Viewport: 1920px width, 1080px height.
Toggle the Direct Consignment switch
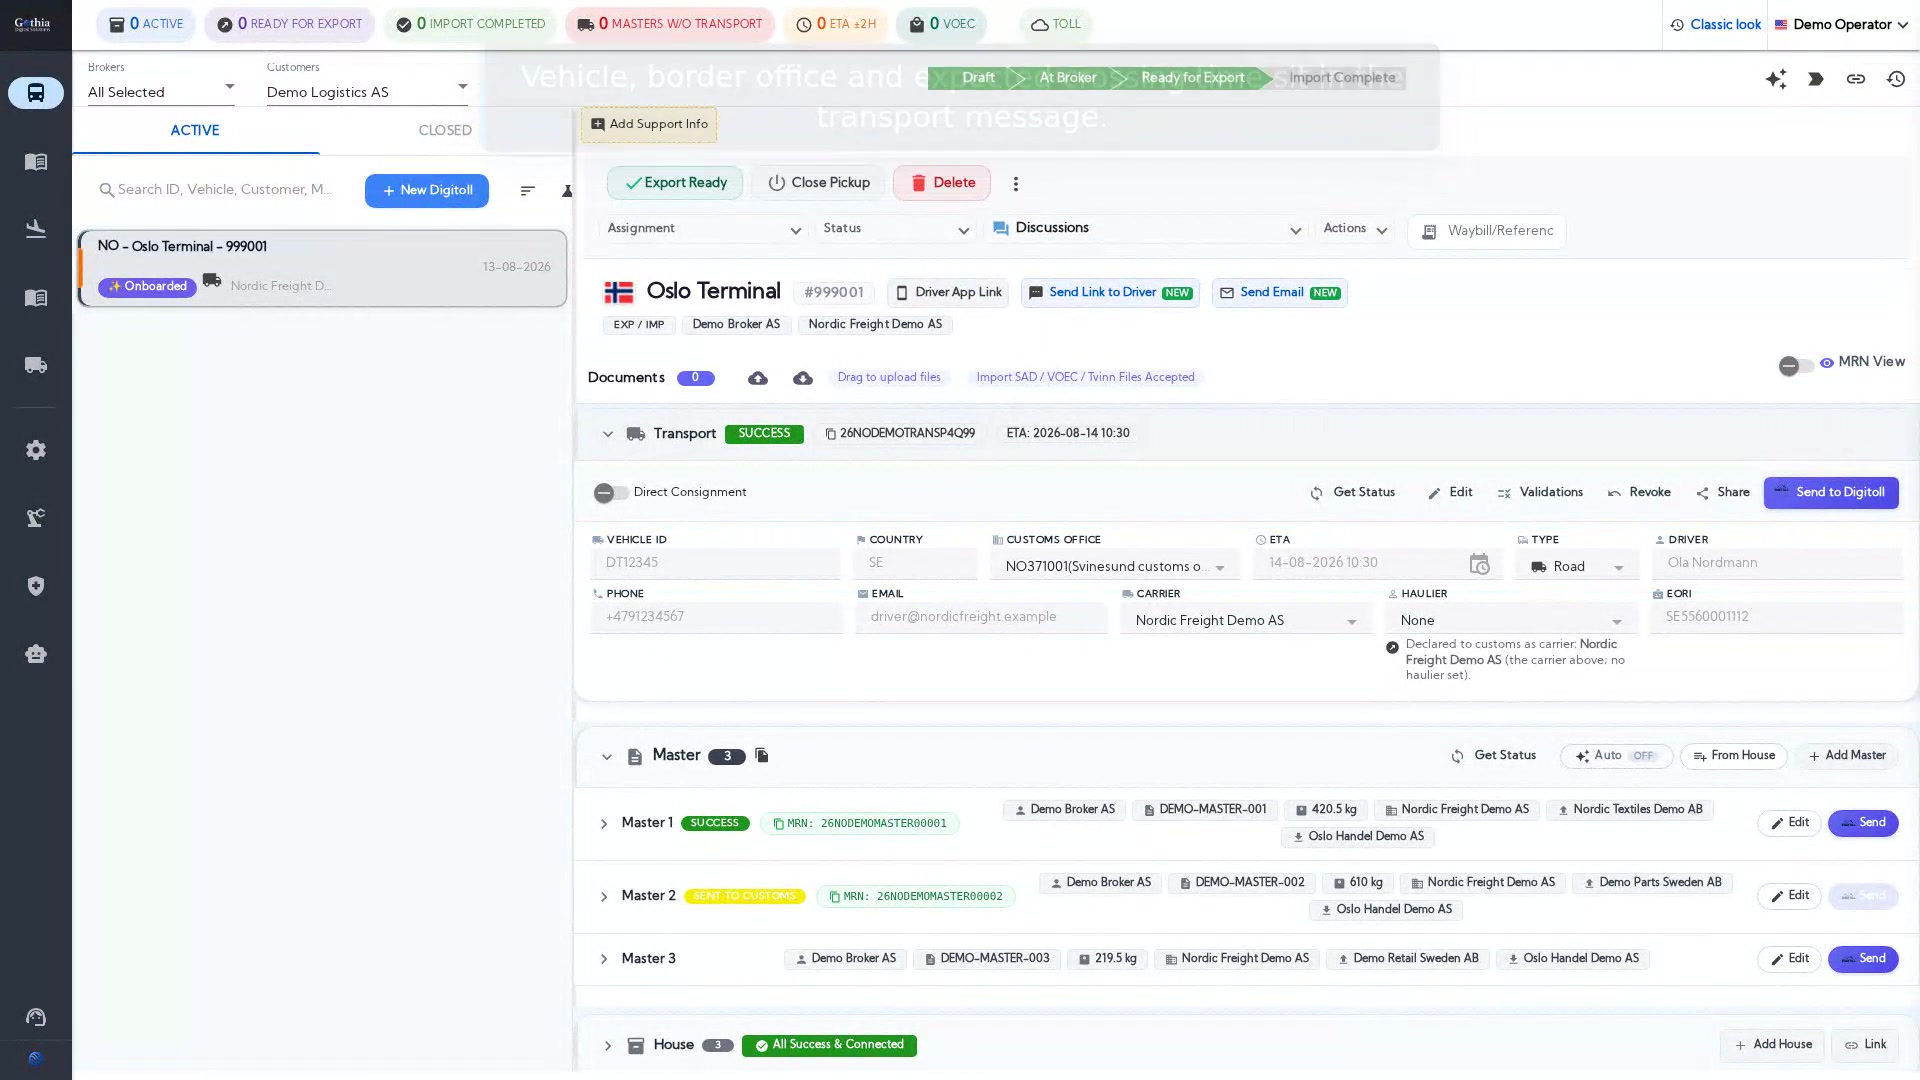coord(611,493)
